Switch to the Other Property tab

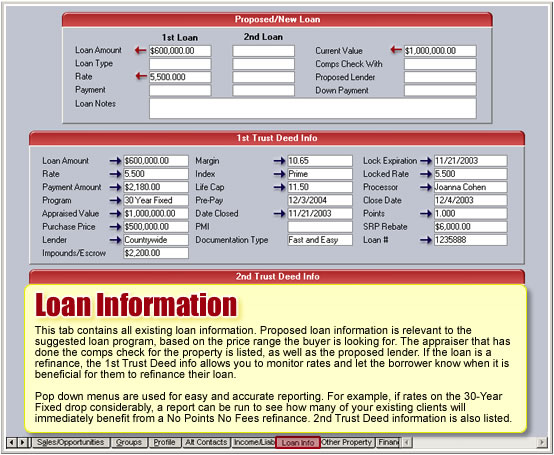(347, 442)
